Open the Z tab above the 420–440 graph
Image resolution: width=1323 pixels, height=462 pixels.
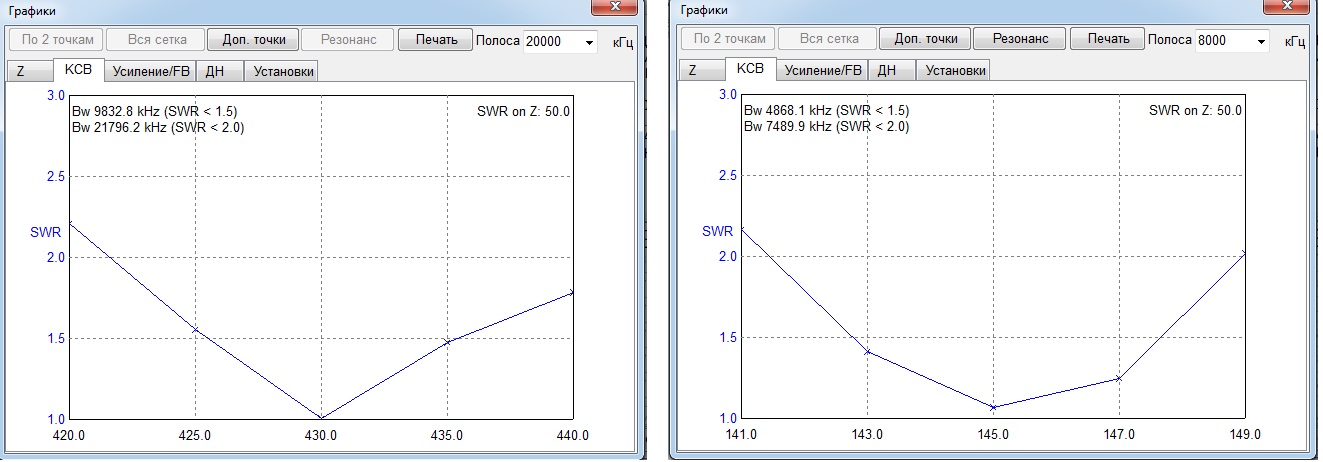pos(21,71)
